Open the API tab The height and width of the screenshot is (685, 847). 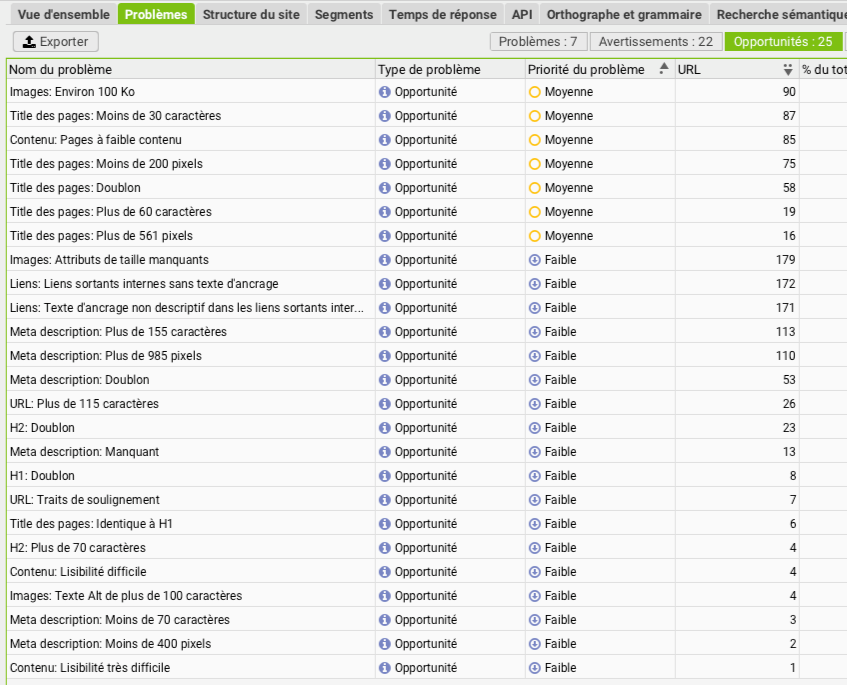[x=522, y=14]
